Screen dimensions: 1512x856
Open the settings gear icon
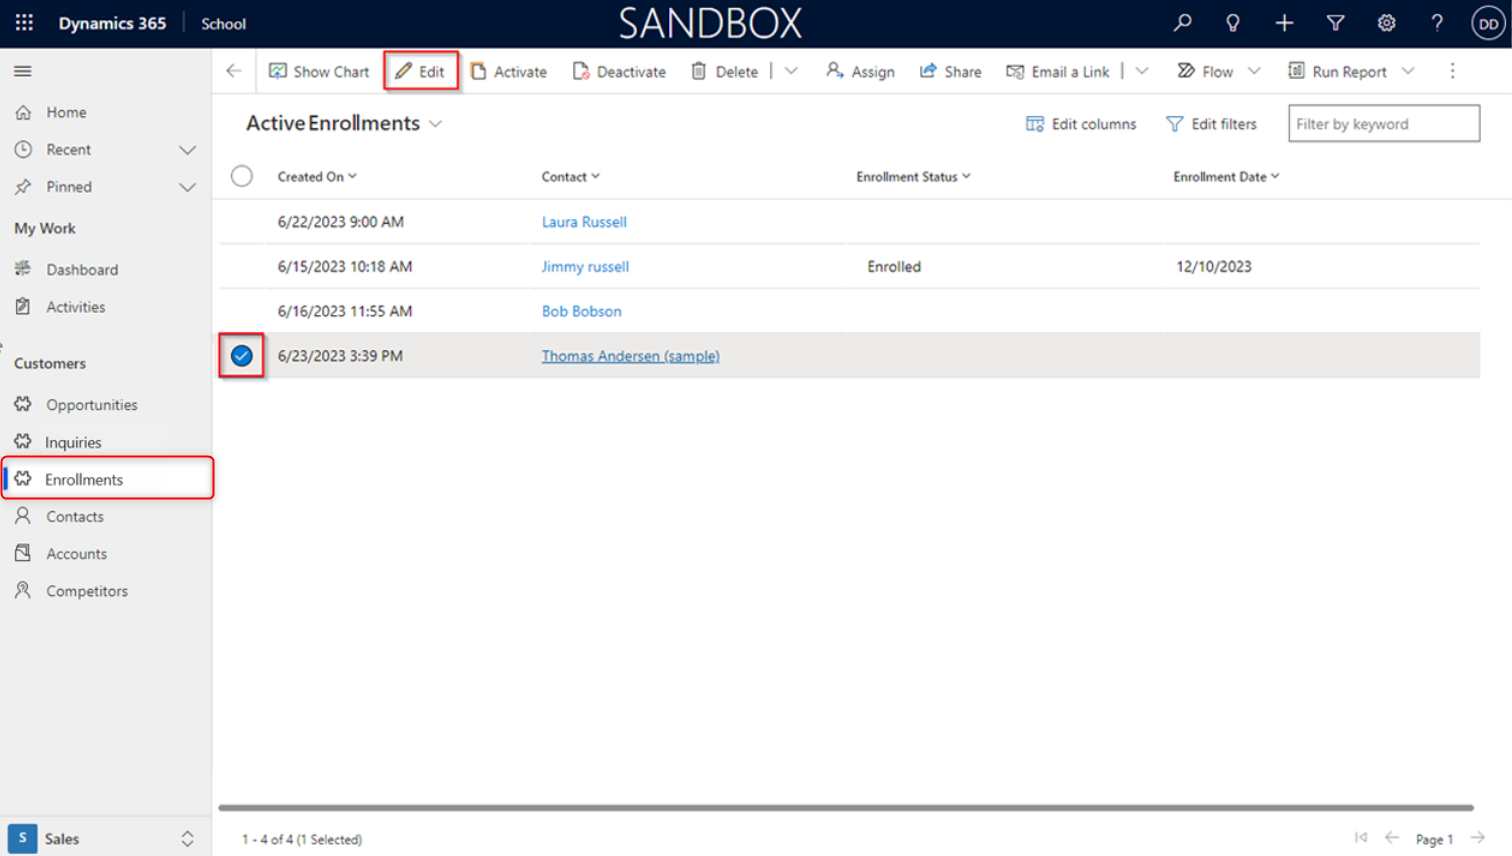(1386, 23)
